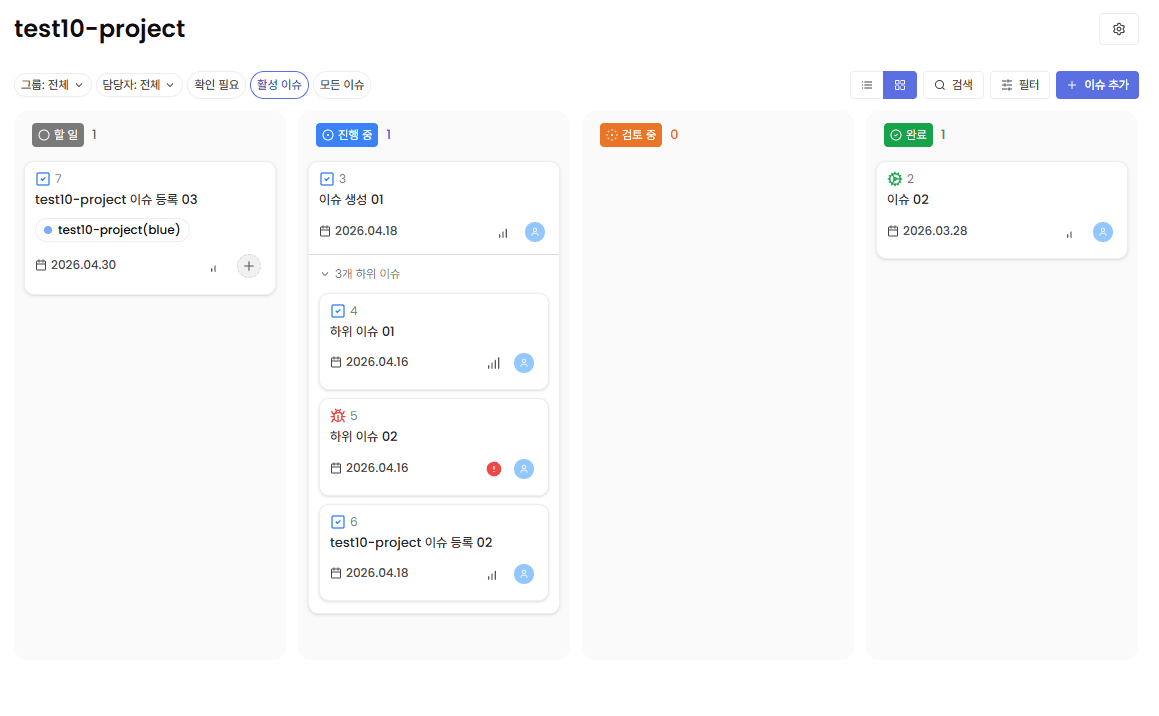Click assignee avatar on 하위 이슈 01
Image resolution: width=1159 pixels, height=716 pixels.
(x=524, y=363)
